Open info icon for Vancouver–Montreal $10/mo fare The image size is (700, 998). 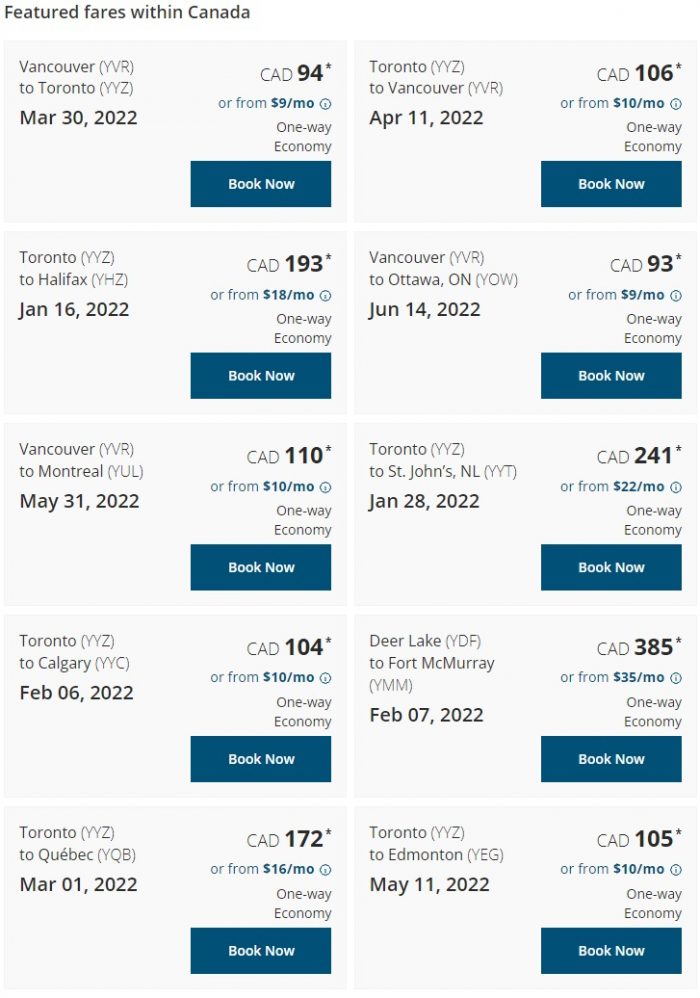coord(325,487)
